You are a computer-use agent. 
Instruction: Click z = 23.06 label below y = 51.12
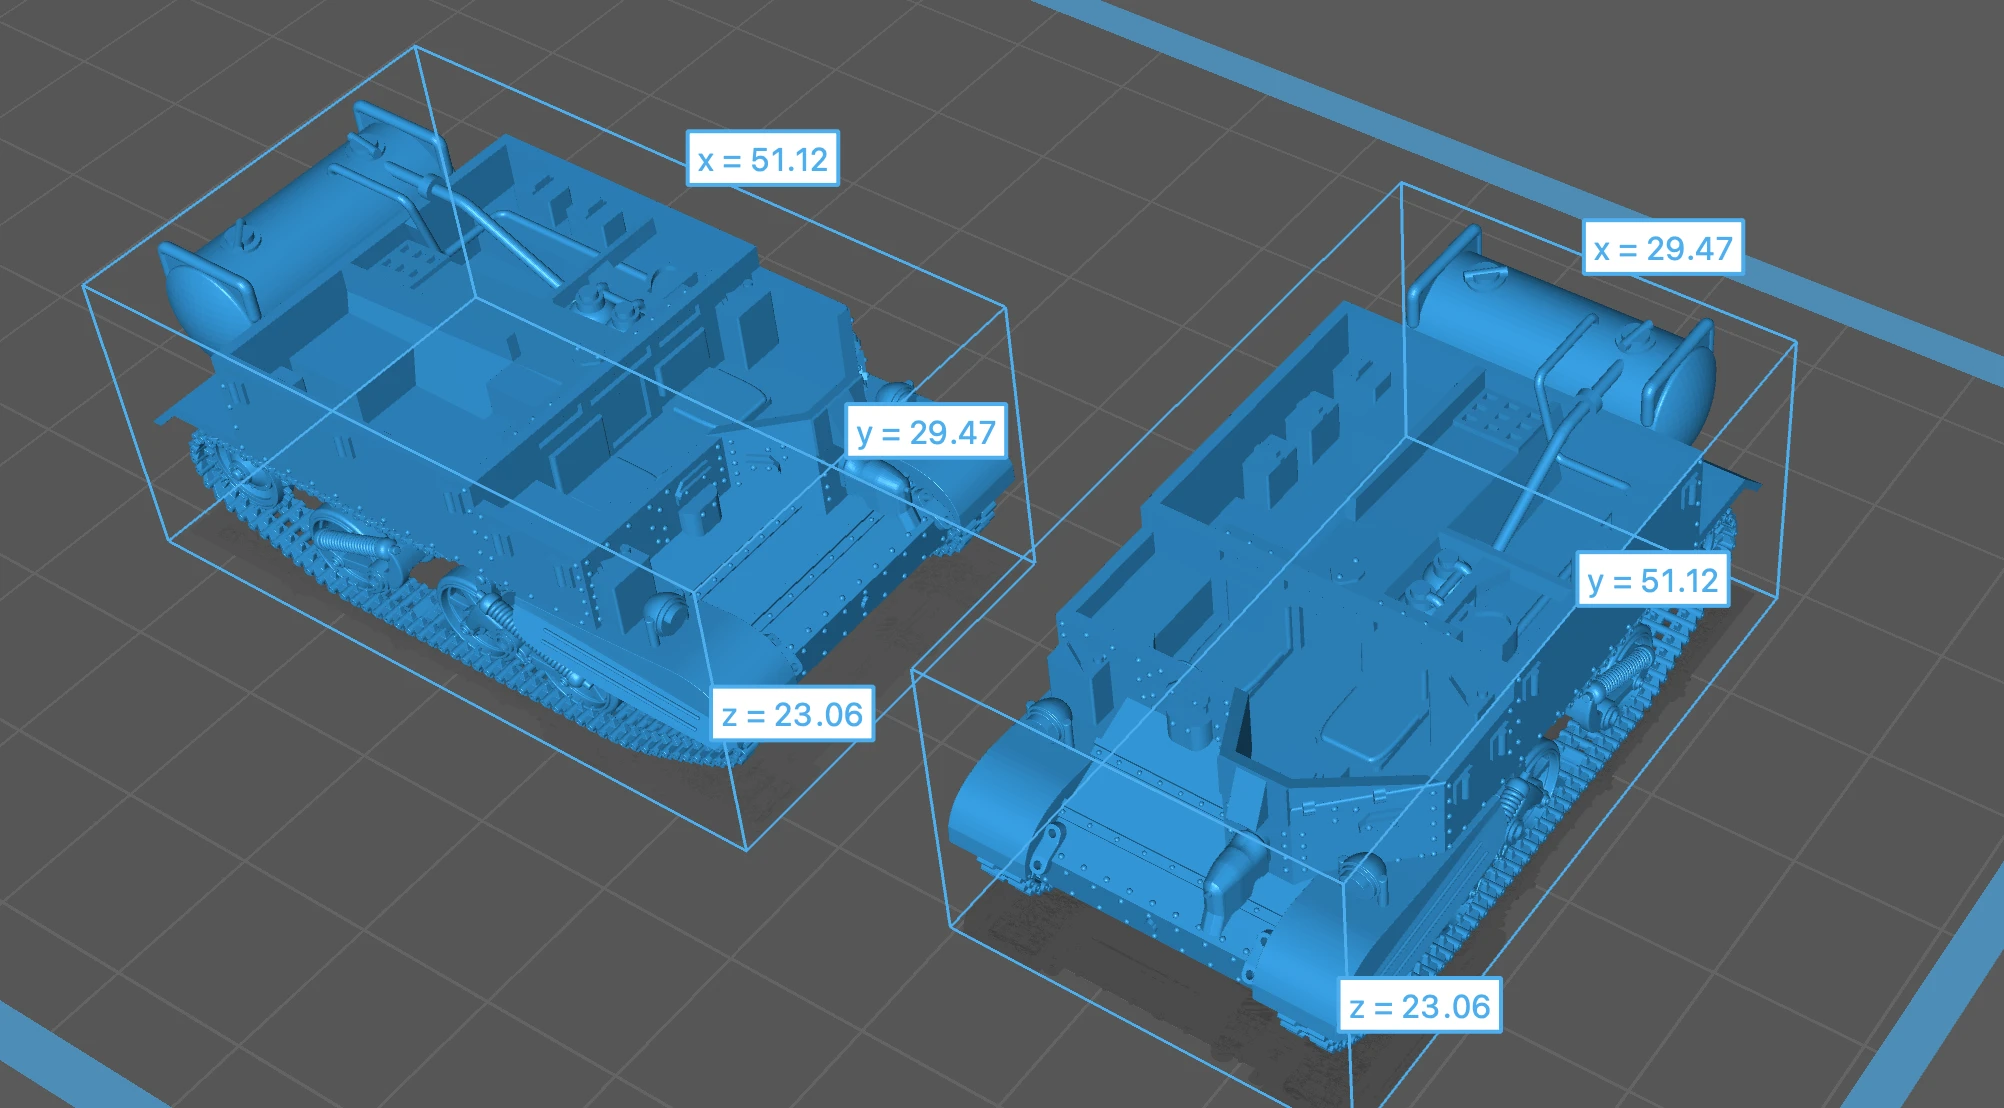pyautogui.click(x=1420, y=1005)
